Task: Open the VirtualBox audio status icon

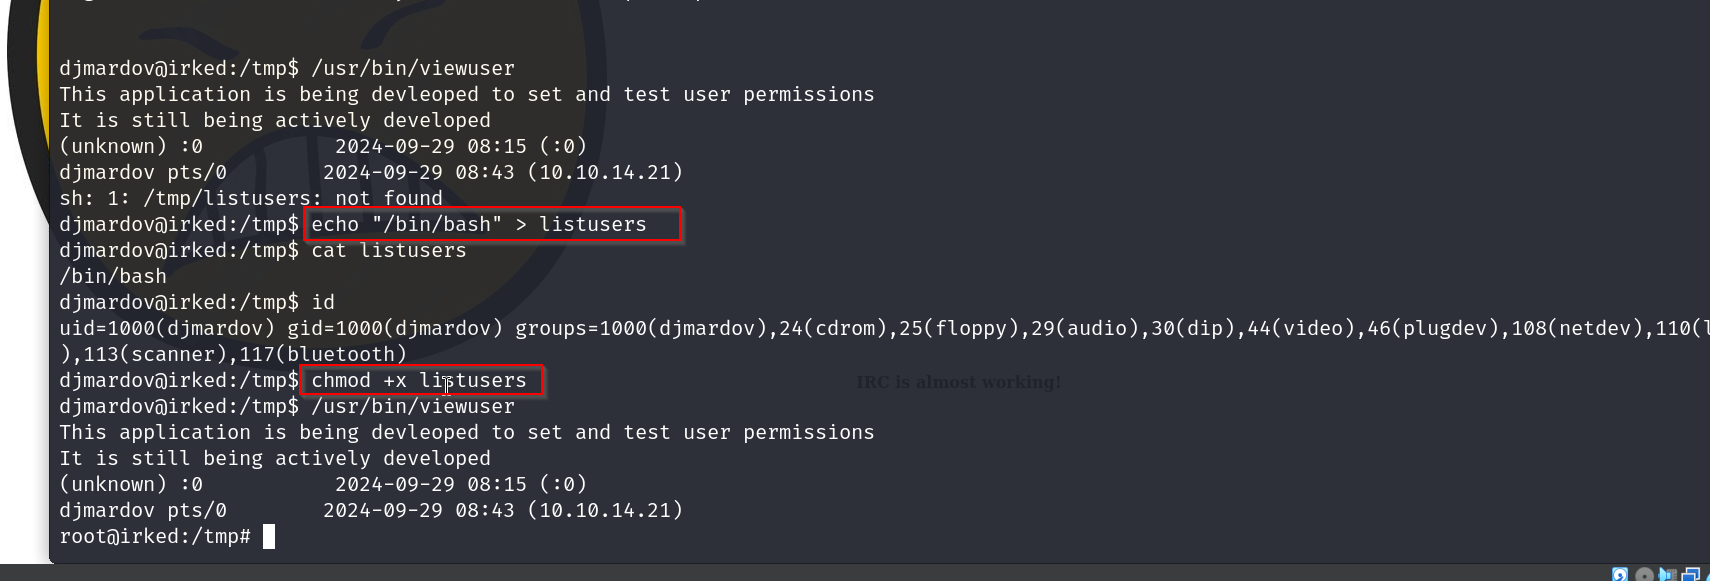Action: tap(1667, 575)
